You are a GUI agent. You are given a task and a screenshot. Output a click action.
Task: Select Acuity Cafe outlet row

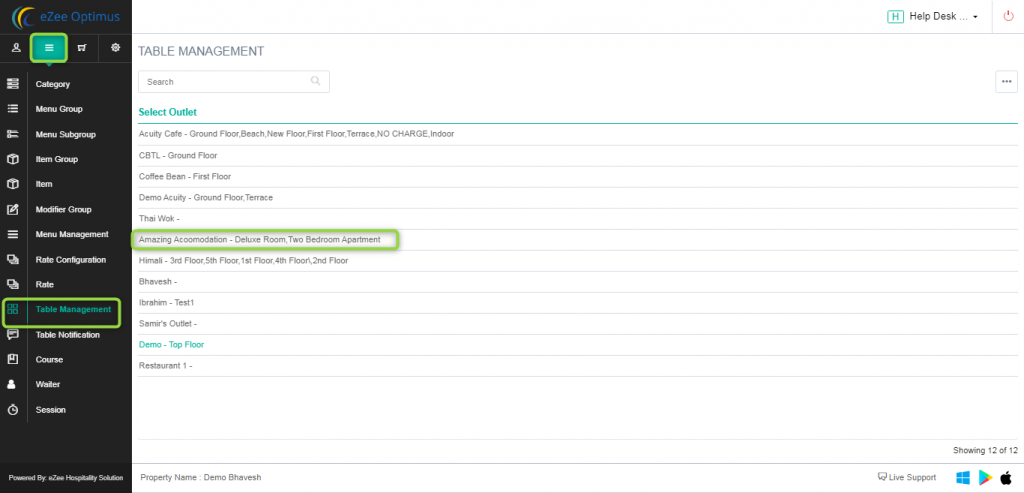577,134
